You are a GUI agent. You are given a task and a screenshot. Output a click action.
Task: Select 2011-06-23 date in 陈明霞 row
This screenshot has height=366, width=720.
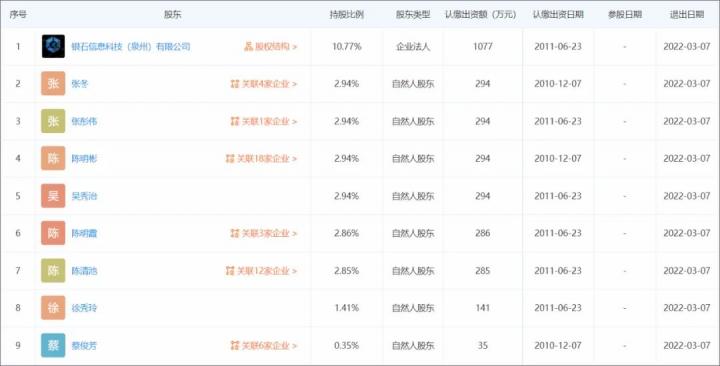pyautogui.click(x=558, y=233)
